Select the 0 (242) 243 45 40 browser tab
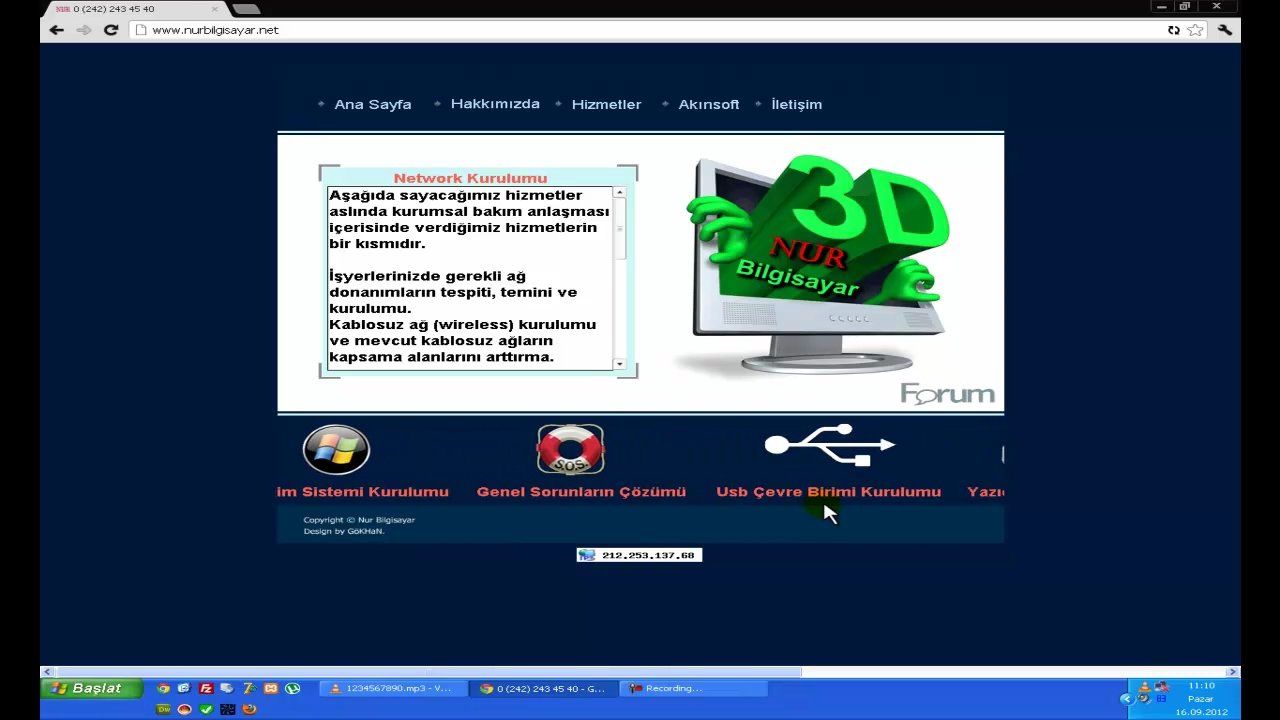This screenshot has width=1280, height=720. [x=135, y=9]
